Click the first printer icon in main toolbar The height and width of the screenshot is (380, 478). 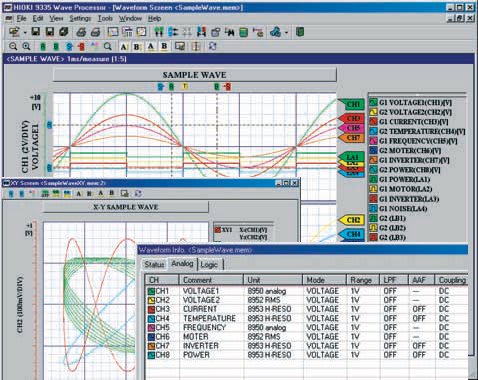point(81,32)
